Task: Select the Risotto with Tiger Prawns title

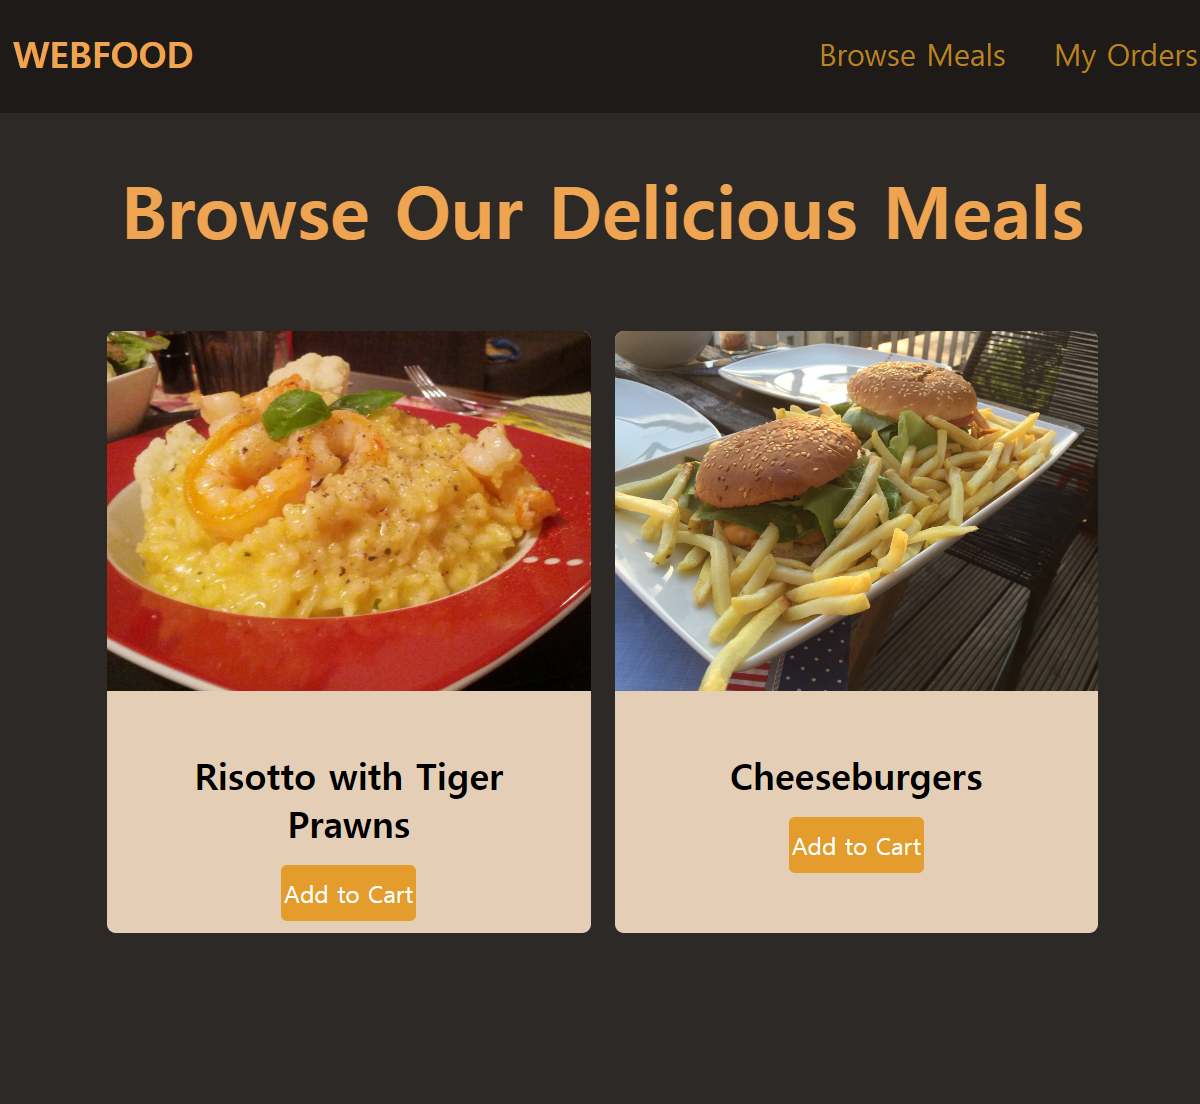Action: [349, 801]
